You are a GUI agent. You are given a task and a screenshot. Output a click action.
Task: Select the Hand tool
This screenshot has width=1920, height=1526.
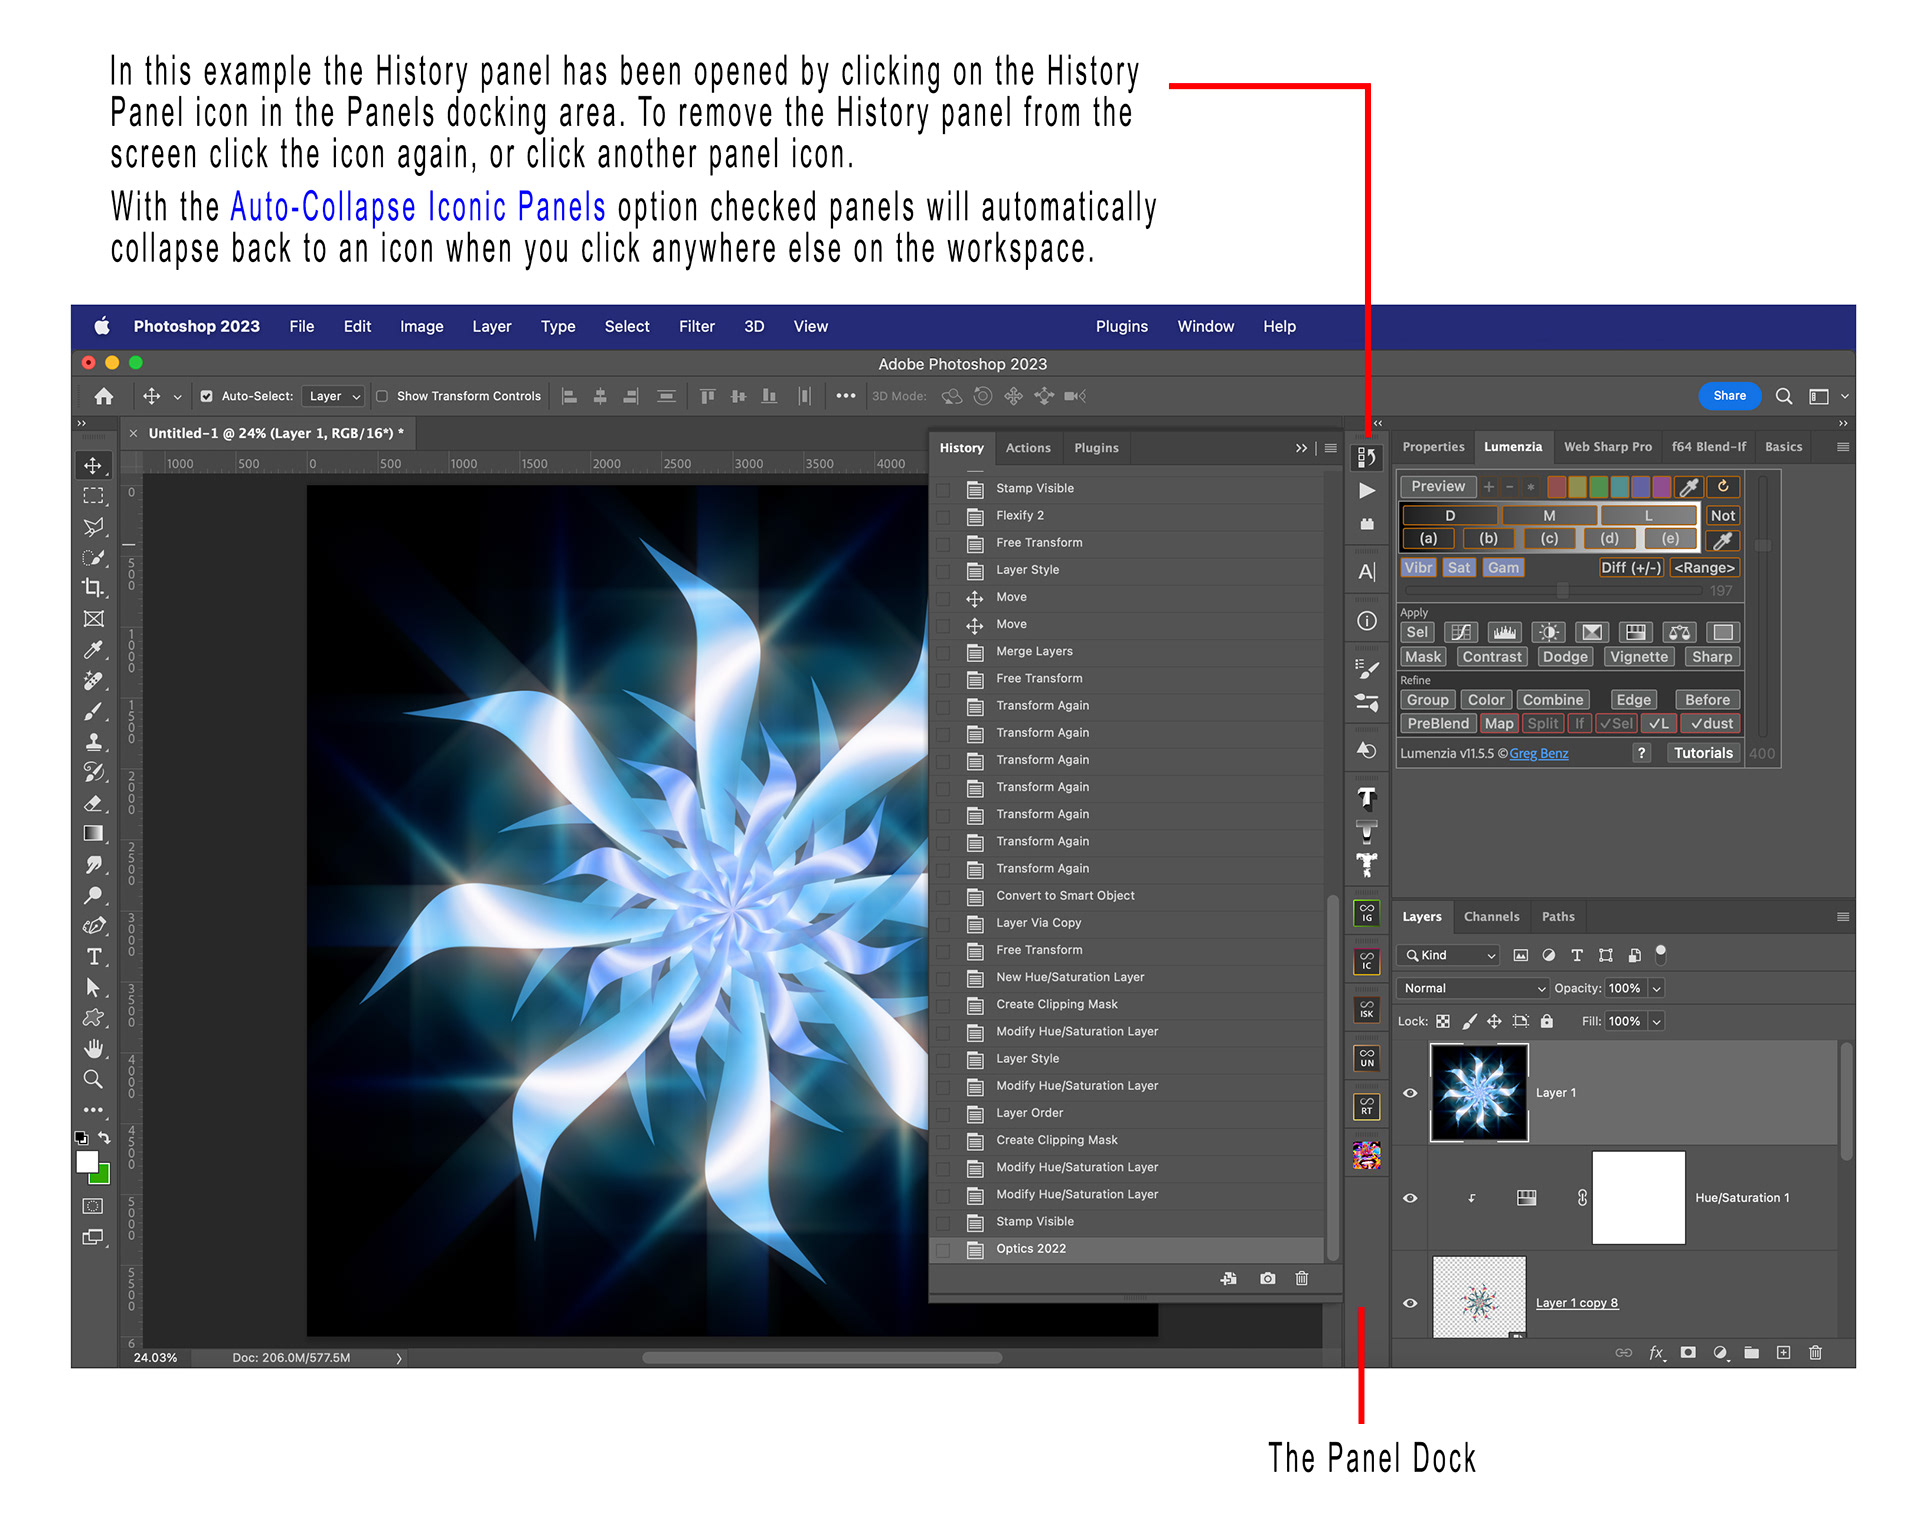tap(93, 1048)
